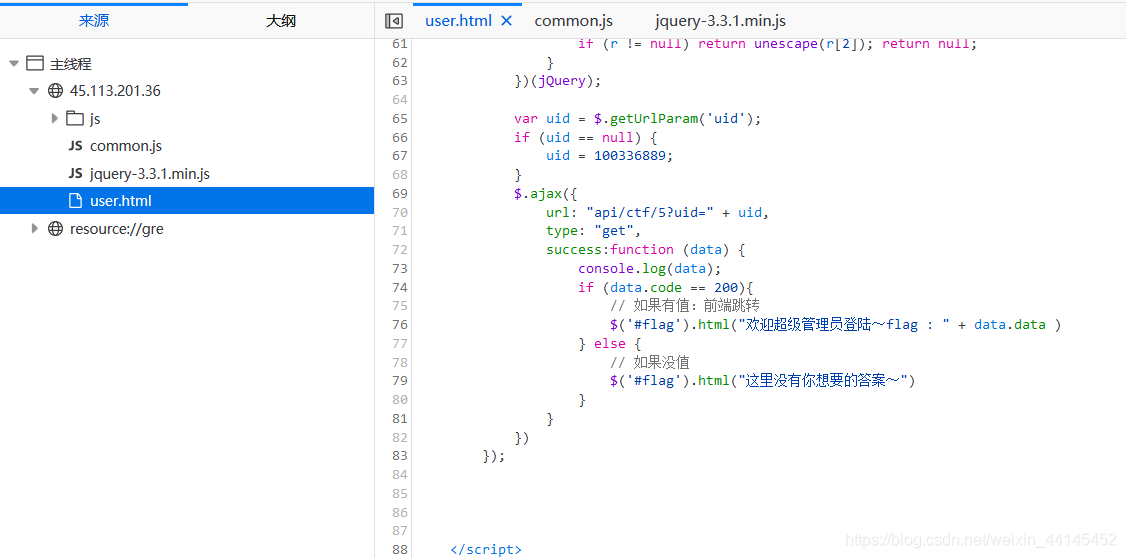Click the JS icon beside jquery-3.3.1.min.js
The width and height of the screenshot is (1126, 558).
(75, 174)
